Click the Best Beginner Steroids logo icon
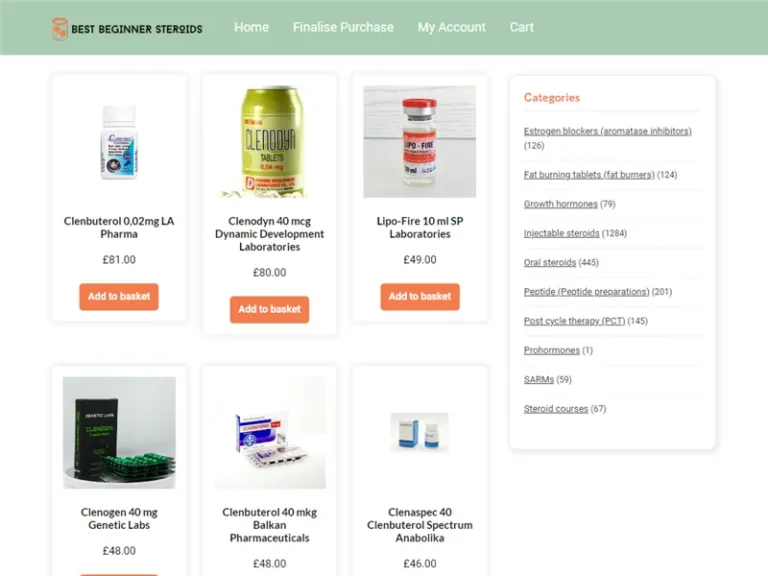Viewport: 768px width, 576px height. [x=60, y=29]
